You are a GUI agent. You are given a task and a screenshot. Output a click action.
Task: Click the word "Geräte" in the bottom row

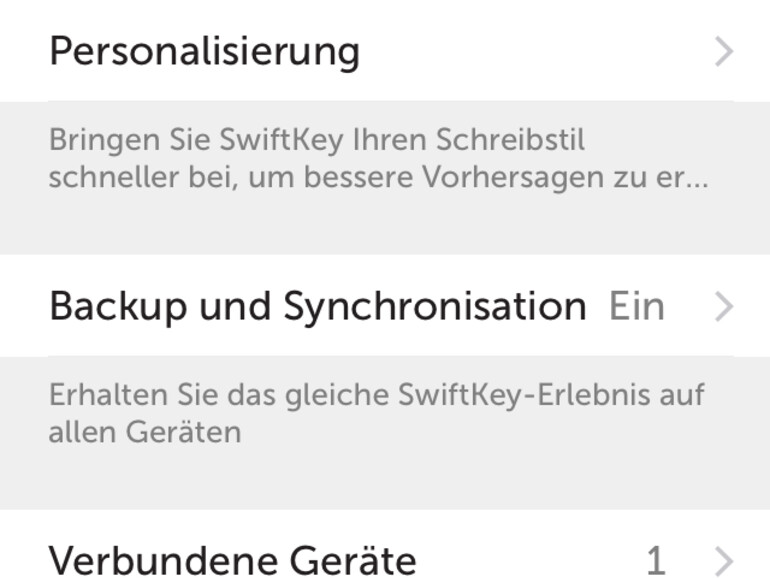click(356, 560)
